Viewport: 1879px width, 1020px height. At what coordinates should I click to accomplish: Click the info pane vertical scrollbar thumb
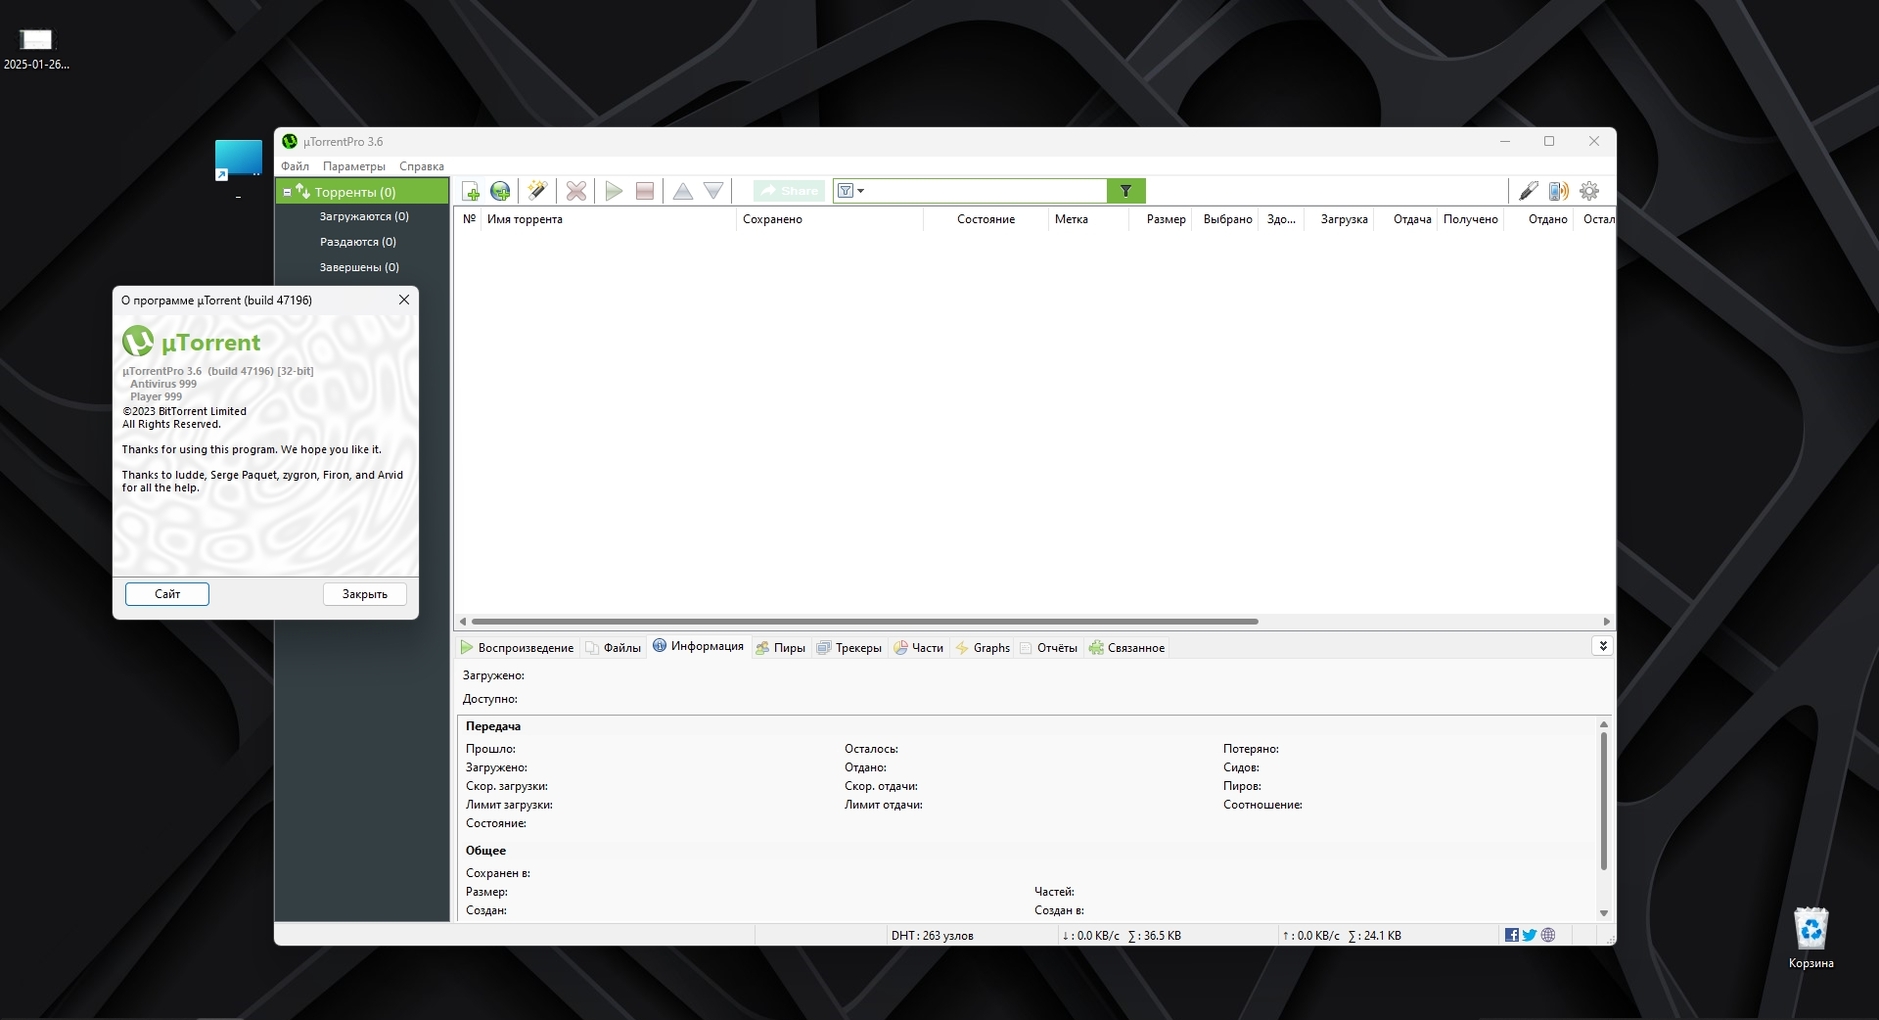1603,800
